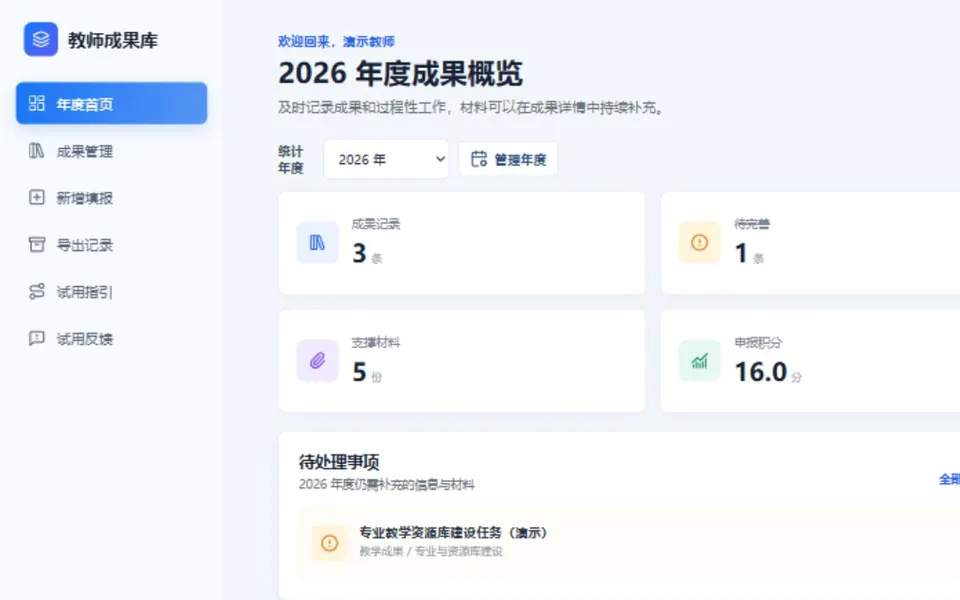Open 新增填报 menu item
Viewport: 960px width, 600px height.
tap(111, 198)
